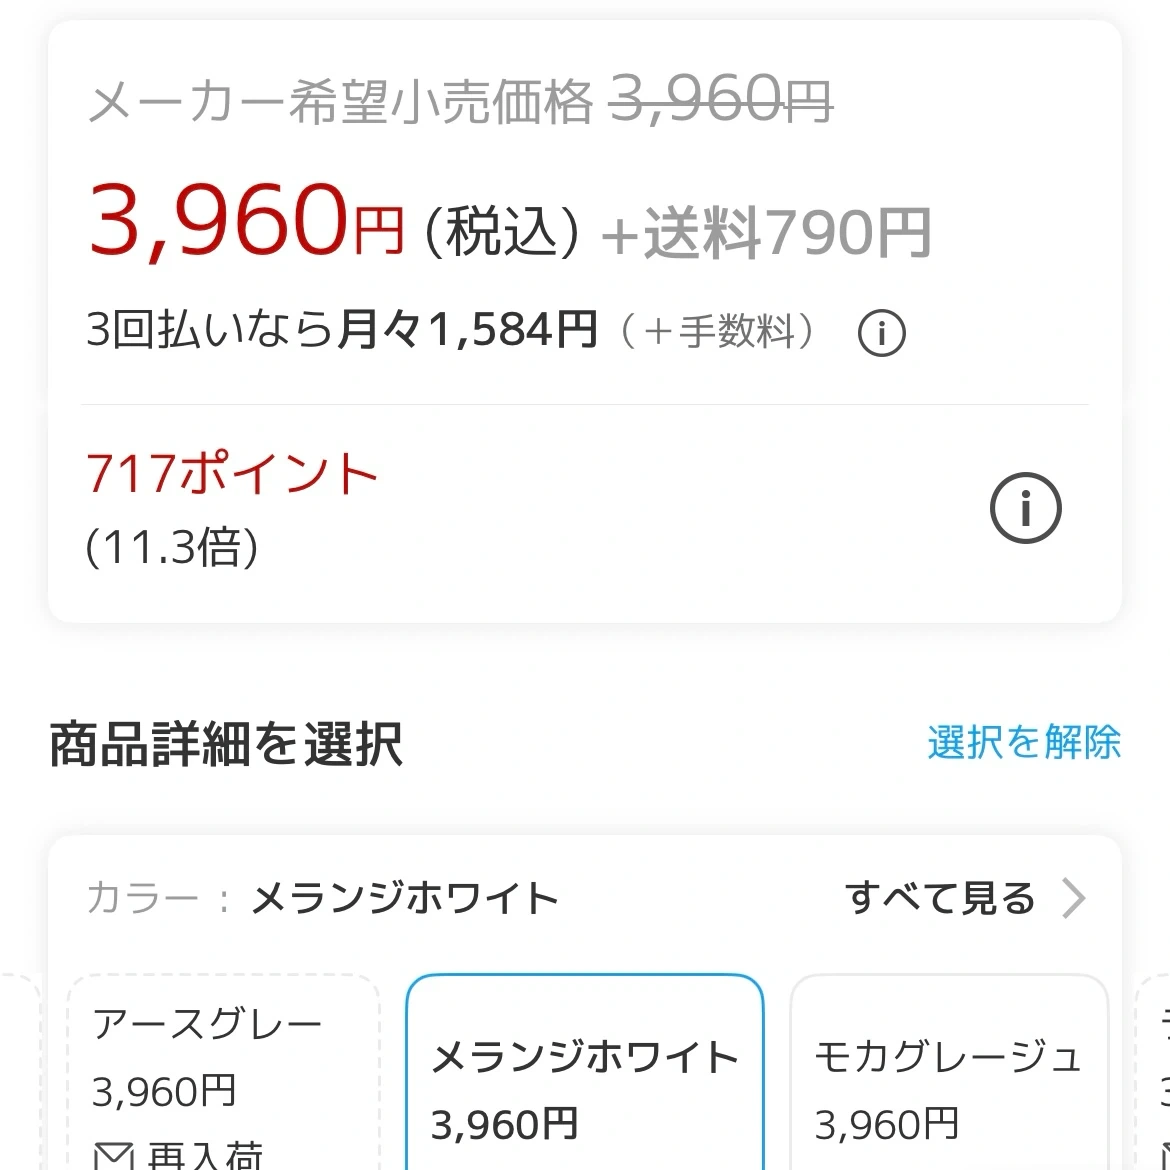Tap the (11.3倍) points multiplier text

[172, 547]
